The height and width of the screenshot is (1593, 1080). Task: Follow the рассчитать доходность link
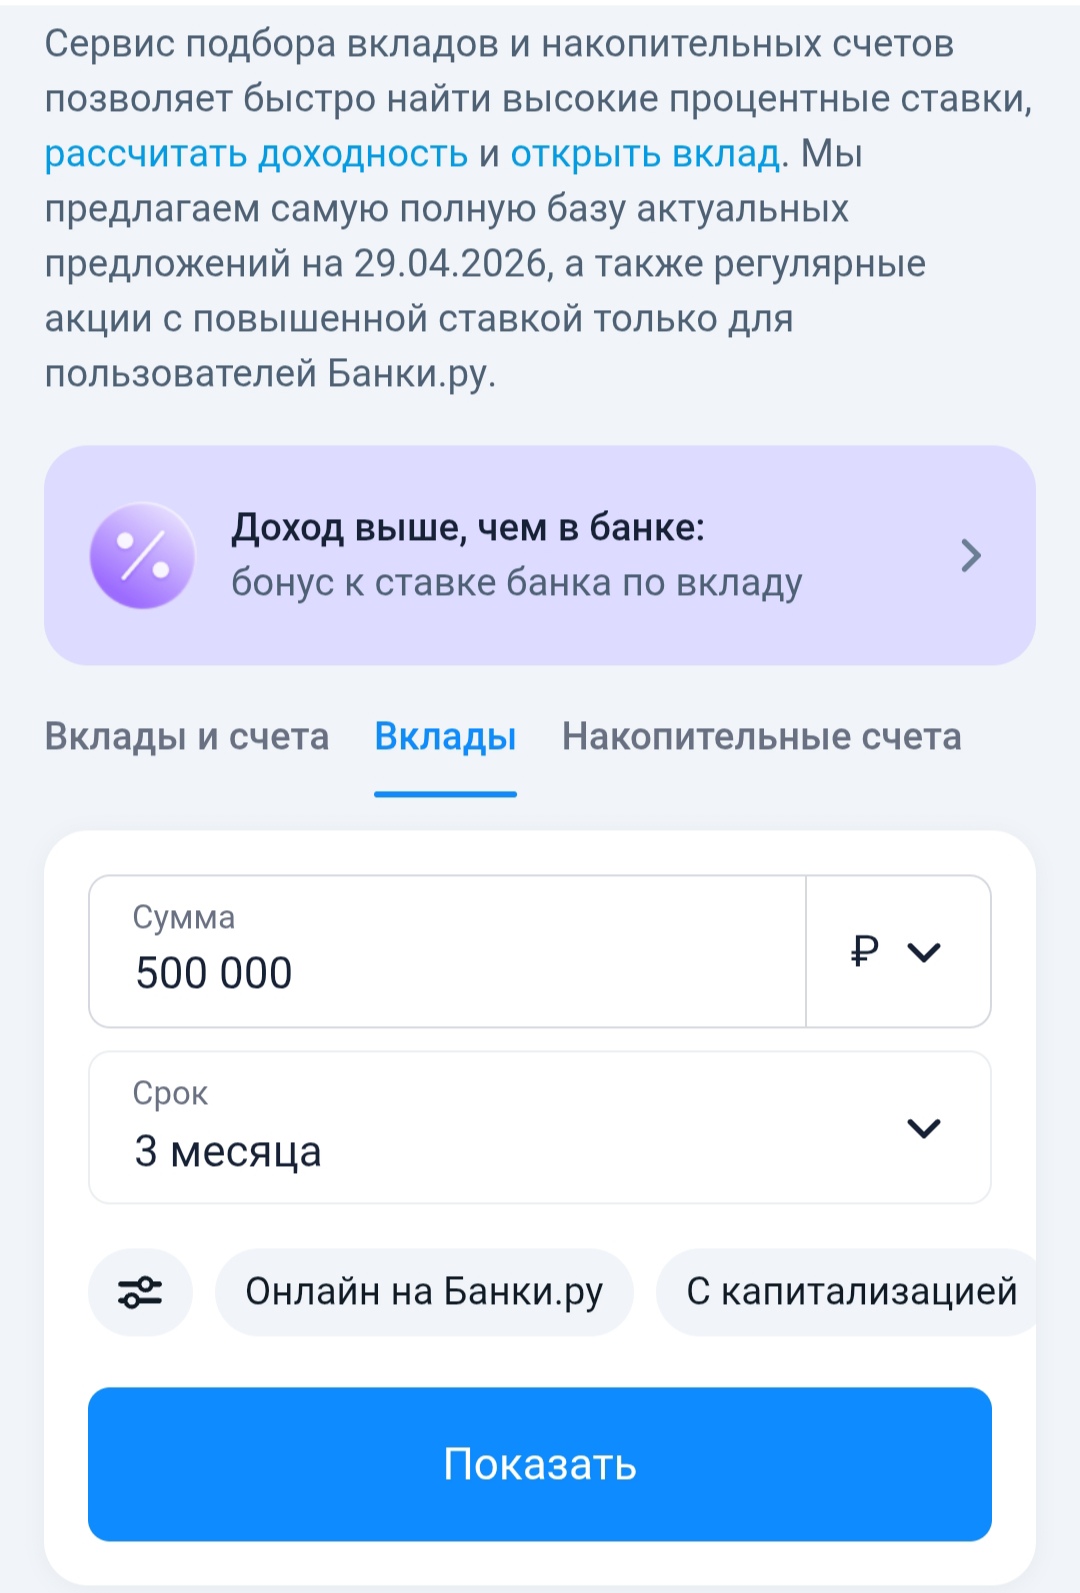pos(256,154)
